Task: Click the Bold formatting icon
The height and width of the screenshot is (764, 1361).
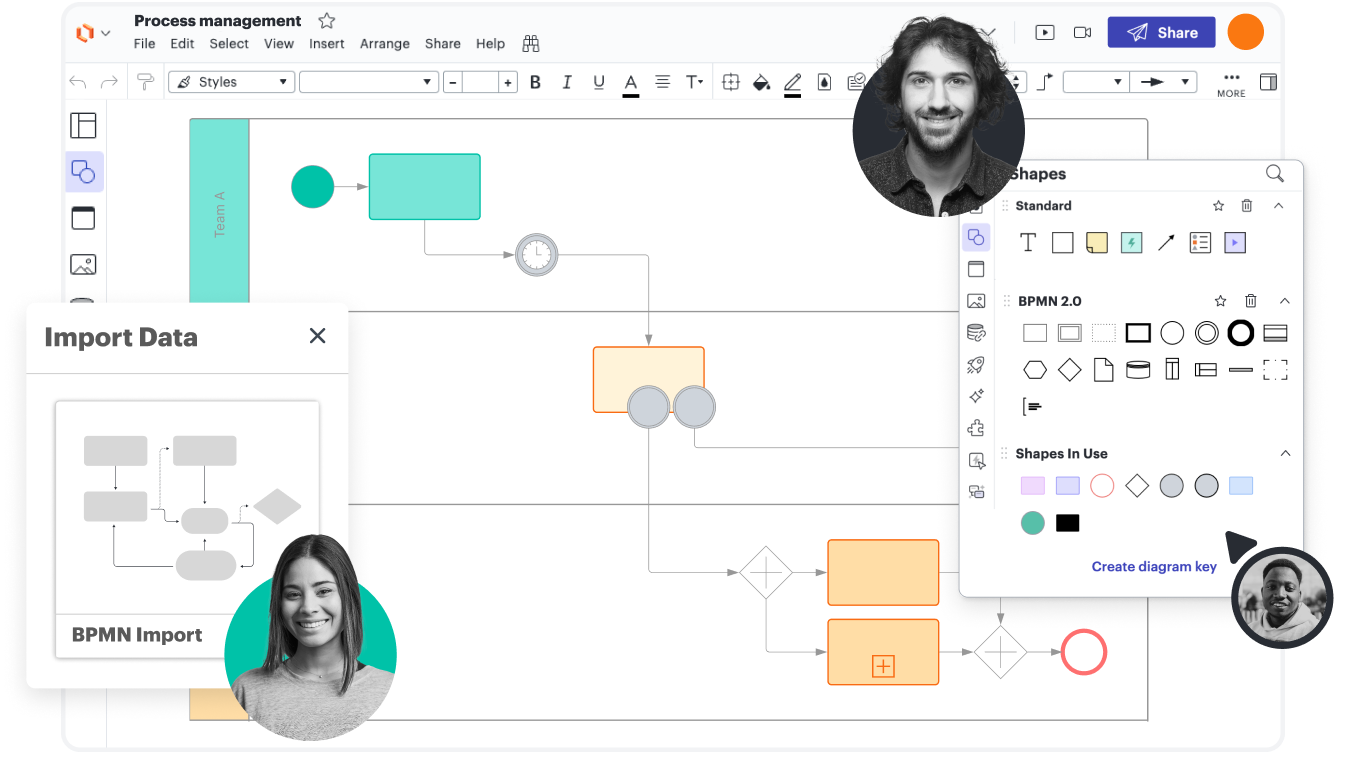Action: click(535, 82)
